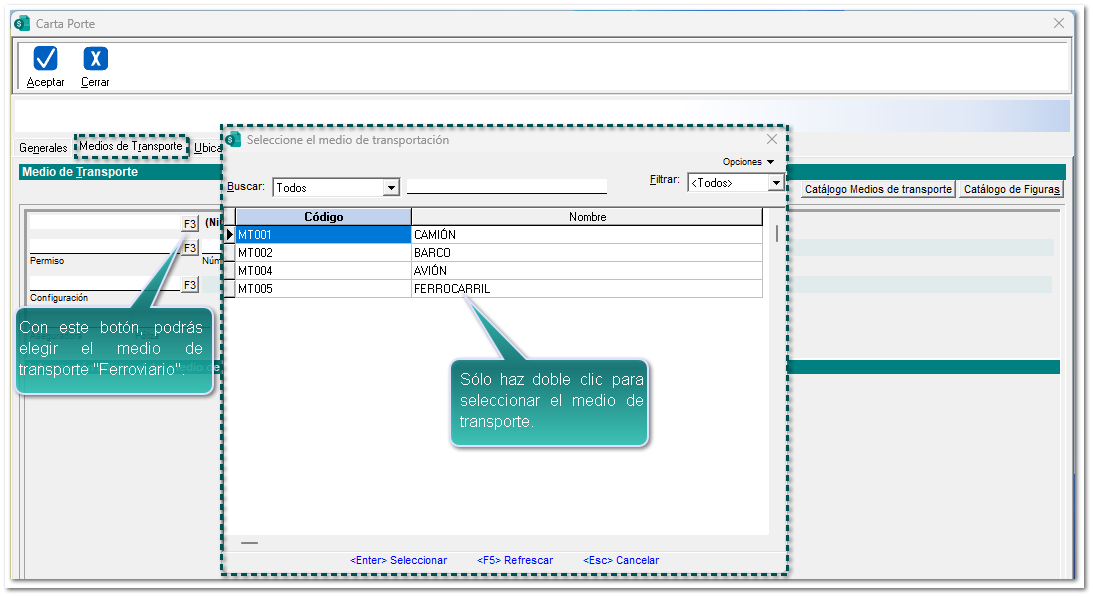Select the FERROCARRIL row
This screenshot has height=597, width=1093.
pyautogui.click(x=452, y=289)
